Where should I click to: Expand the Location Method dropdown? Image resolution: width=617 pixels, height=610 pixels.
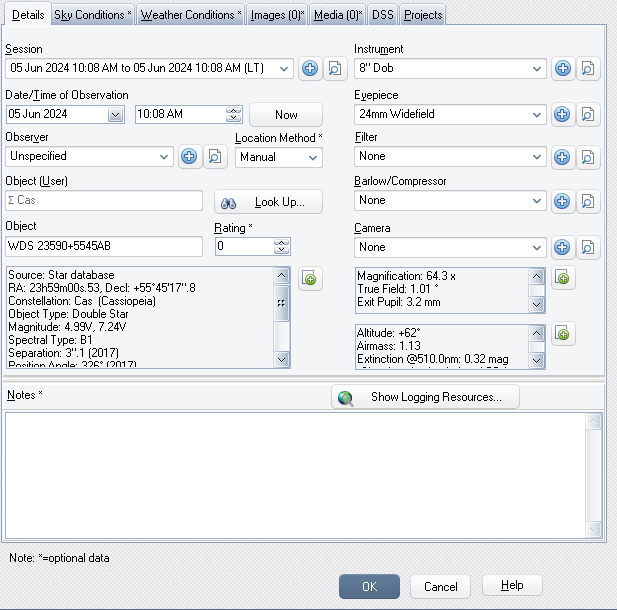(x=313, y=157)
